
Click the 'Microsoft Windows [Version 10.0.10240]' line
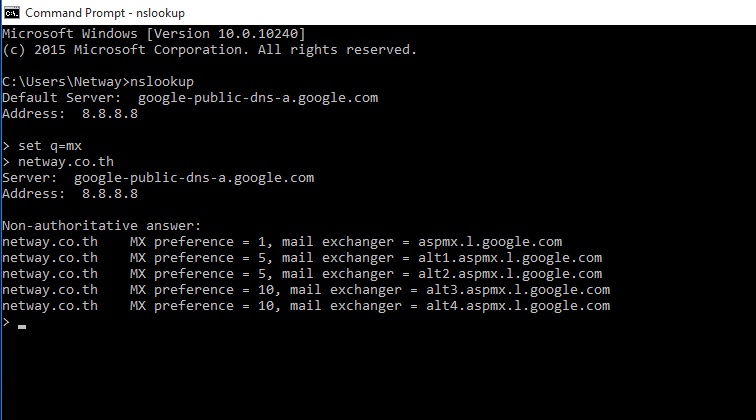click(154, 34)
